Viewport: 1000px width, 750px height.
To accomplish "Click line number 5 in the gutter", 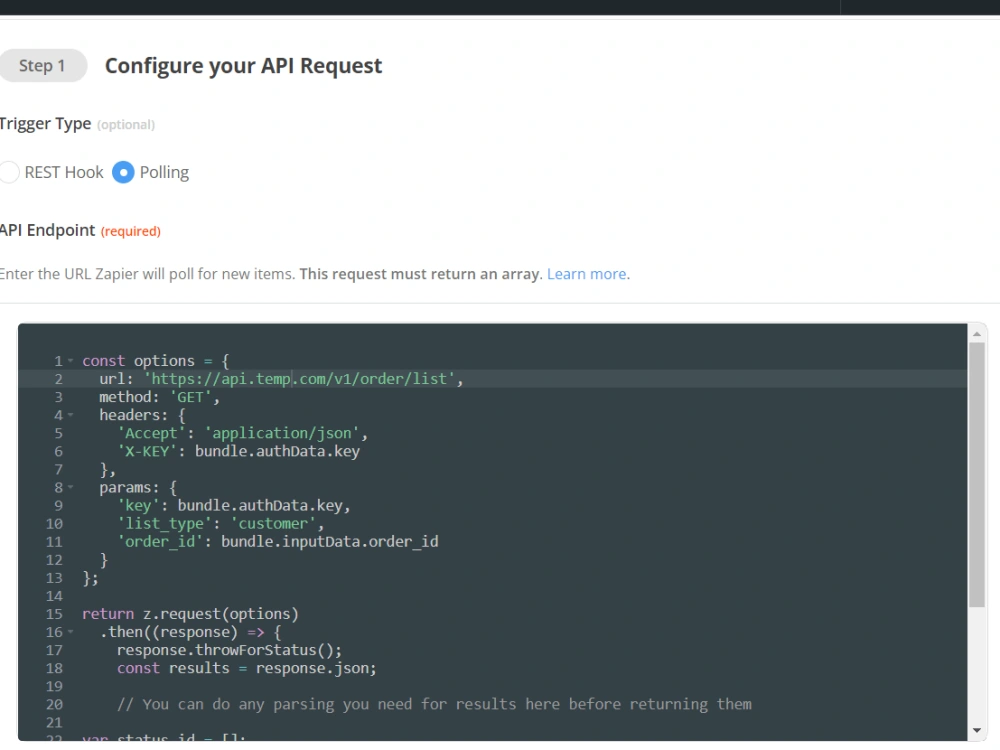I will click(57, 432).
